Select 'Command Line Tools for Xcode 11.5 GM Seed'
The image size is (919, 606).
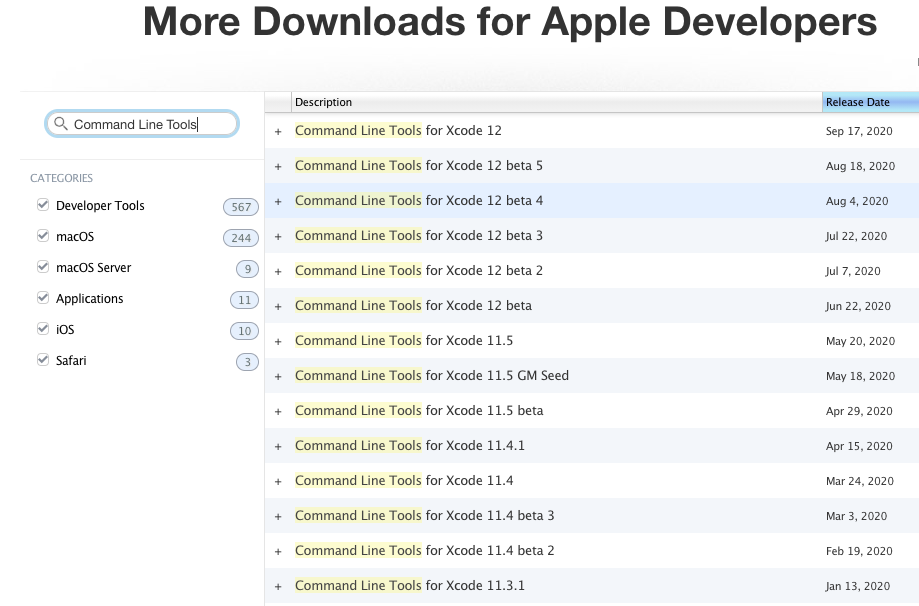point(432,375)
